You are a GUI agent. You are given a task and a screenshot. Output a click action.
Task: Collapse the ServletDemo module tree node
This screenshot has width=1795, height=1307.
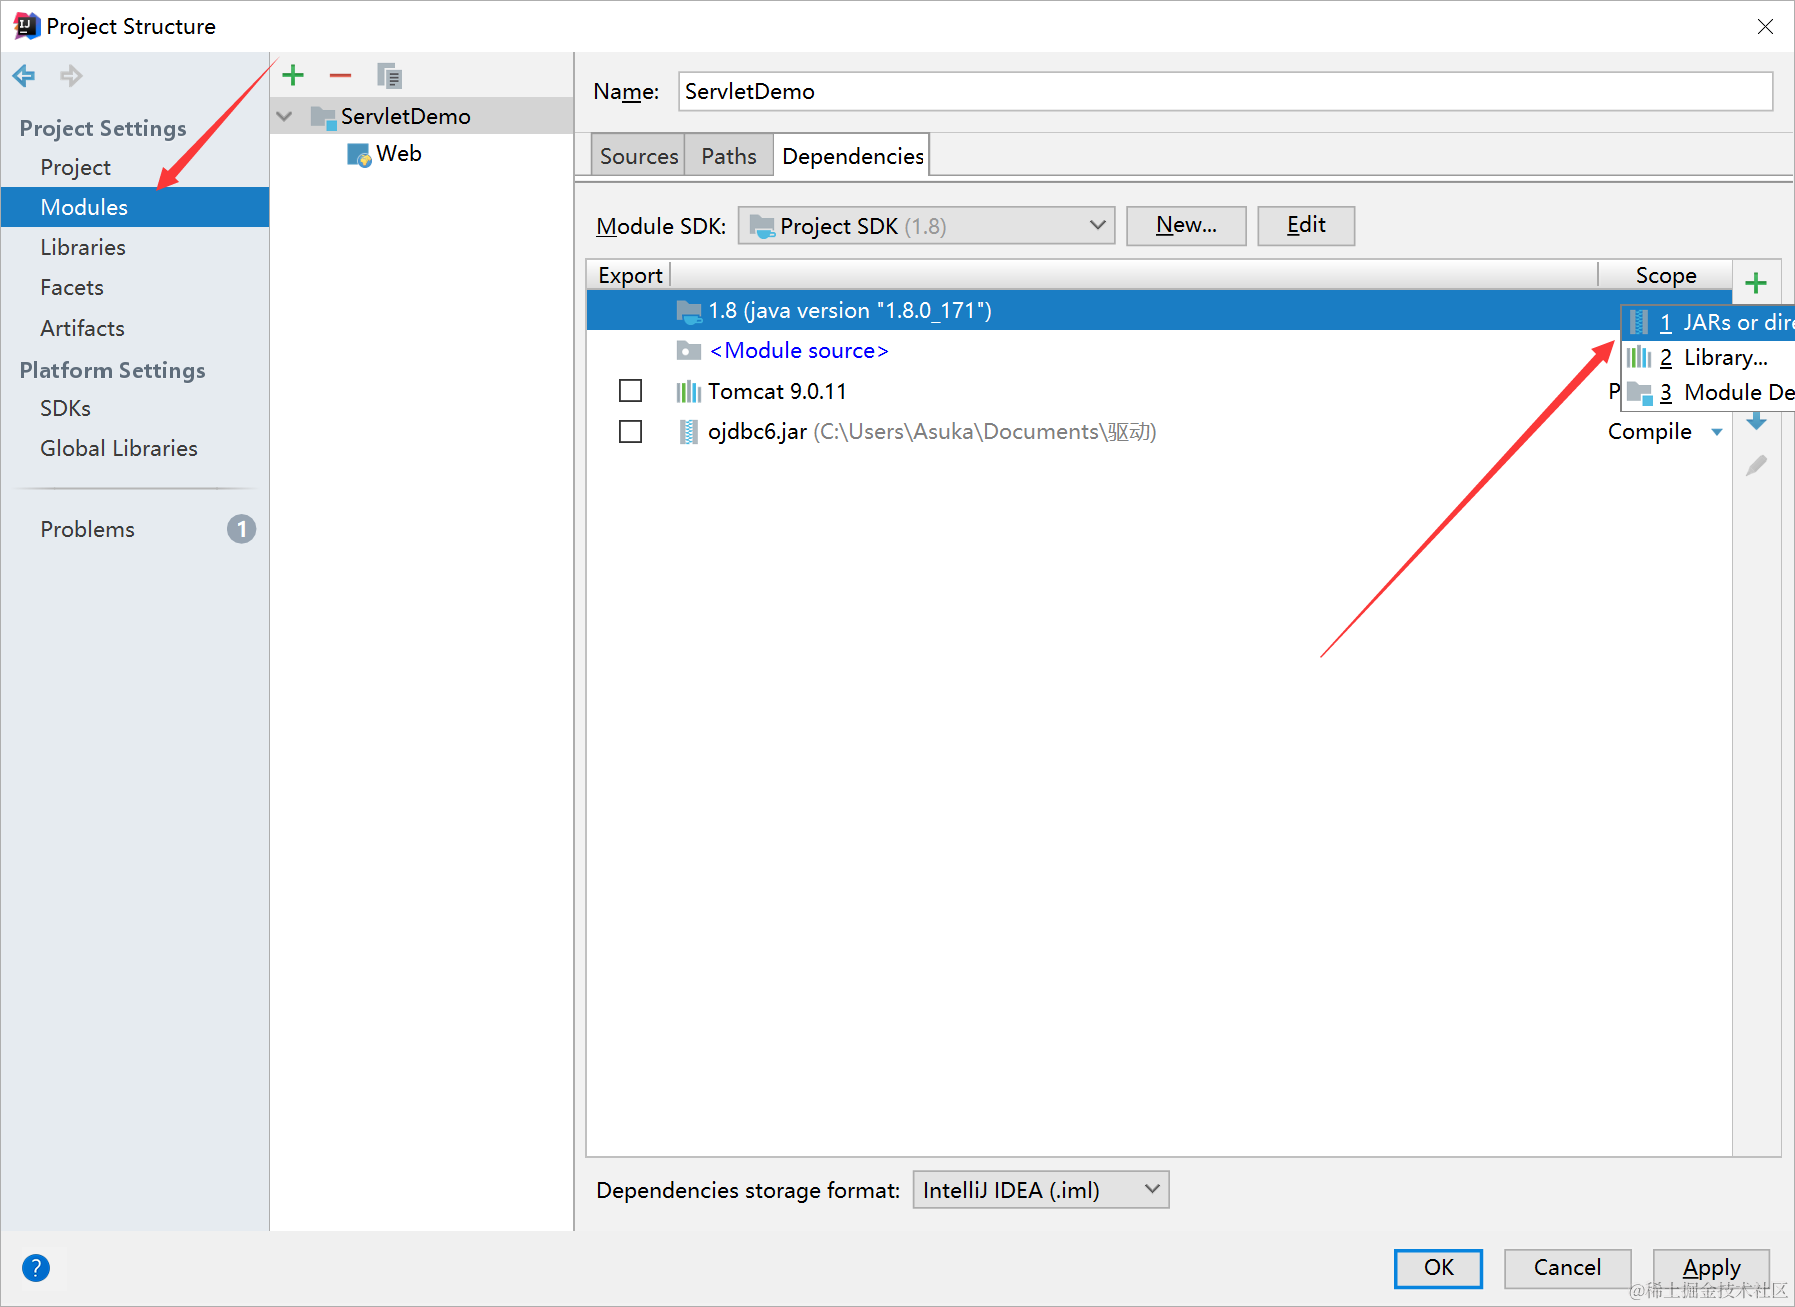(285, 117)
